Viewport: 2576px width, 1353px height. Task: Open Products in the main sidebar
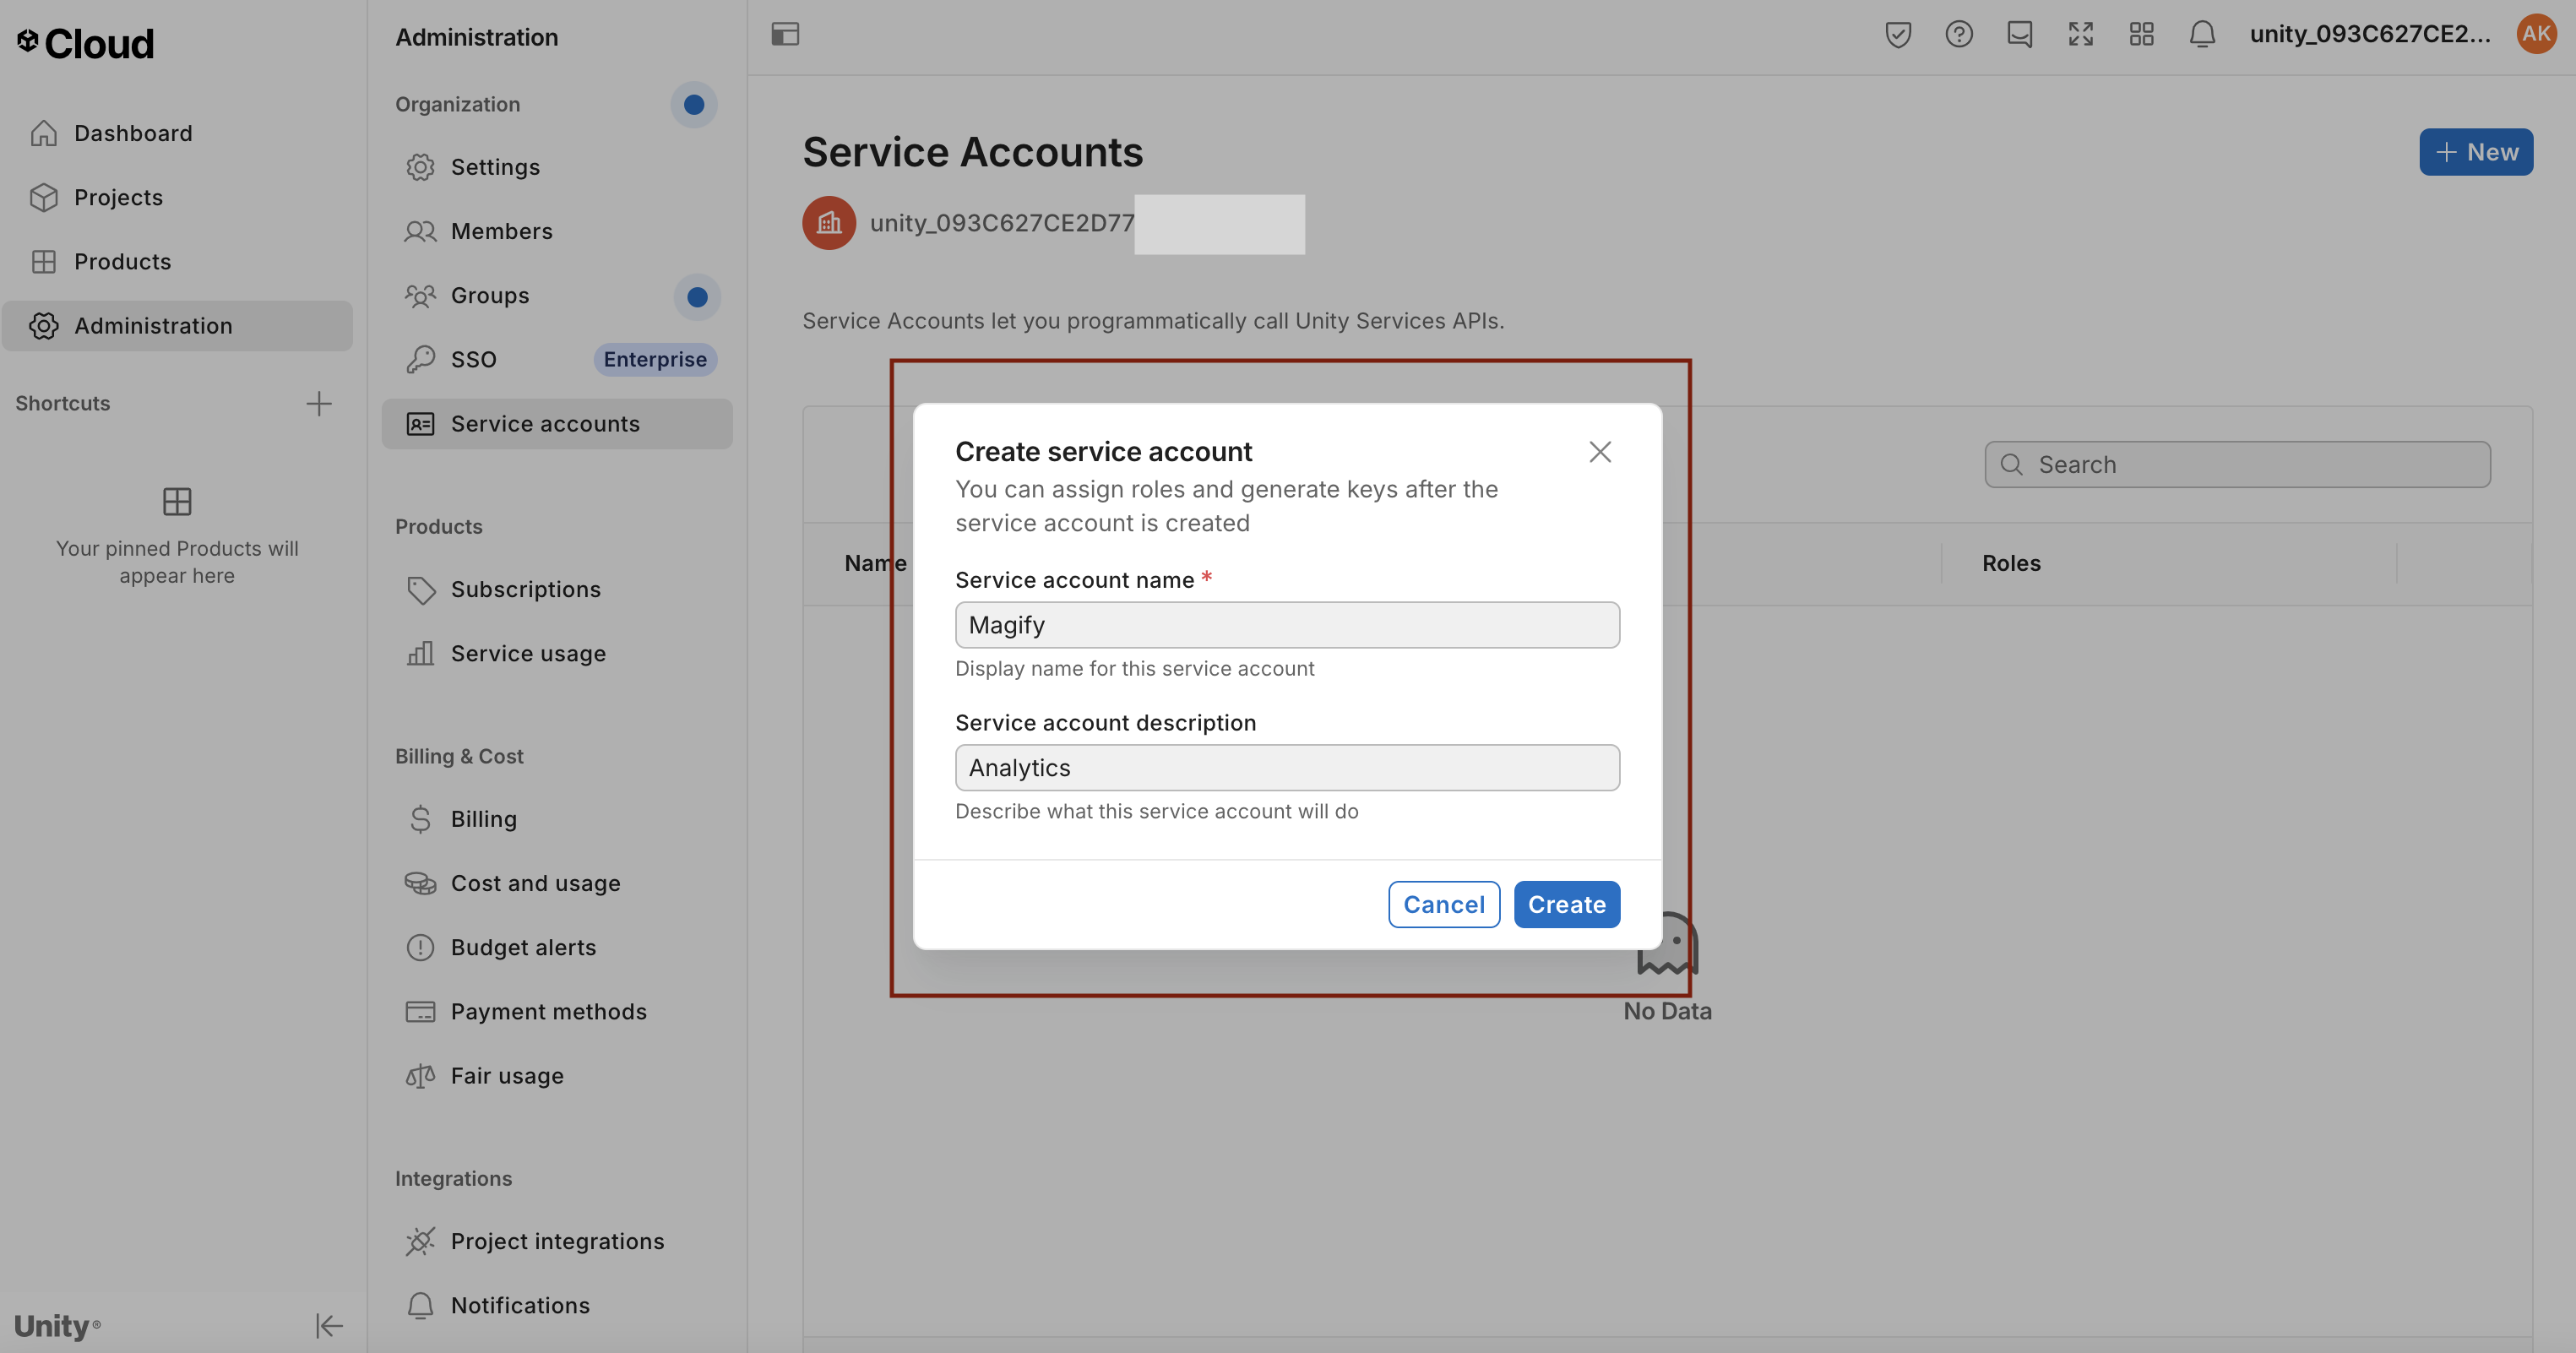177,261
